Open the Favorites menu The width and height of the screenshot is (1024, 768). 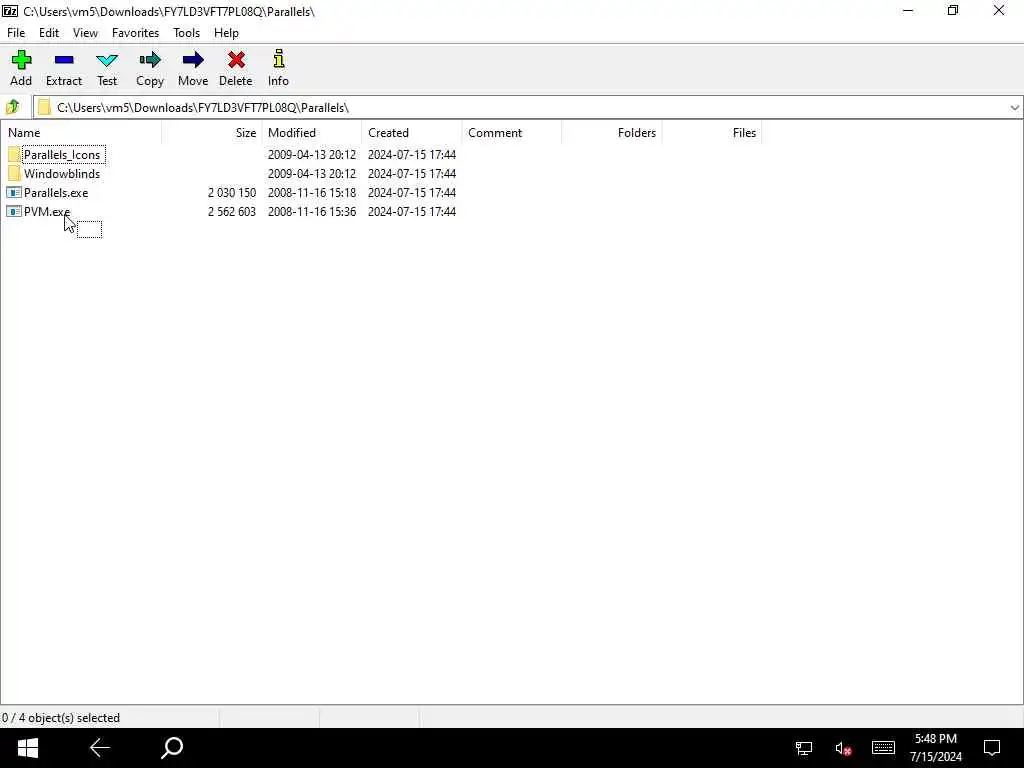point(135,33)
